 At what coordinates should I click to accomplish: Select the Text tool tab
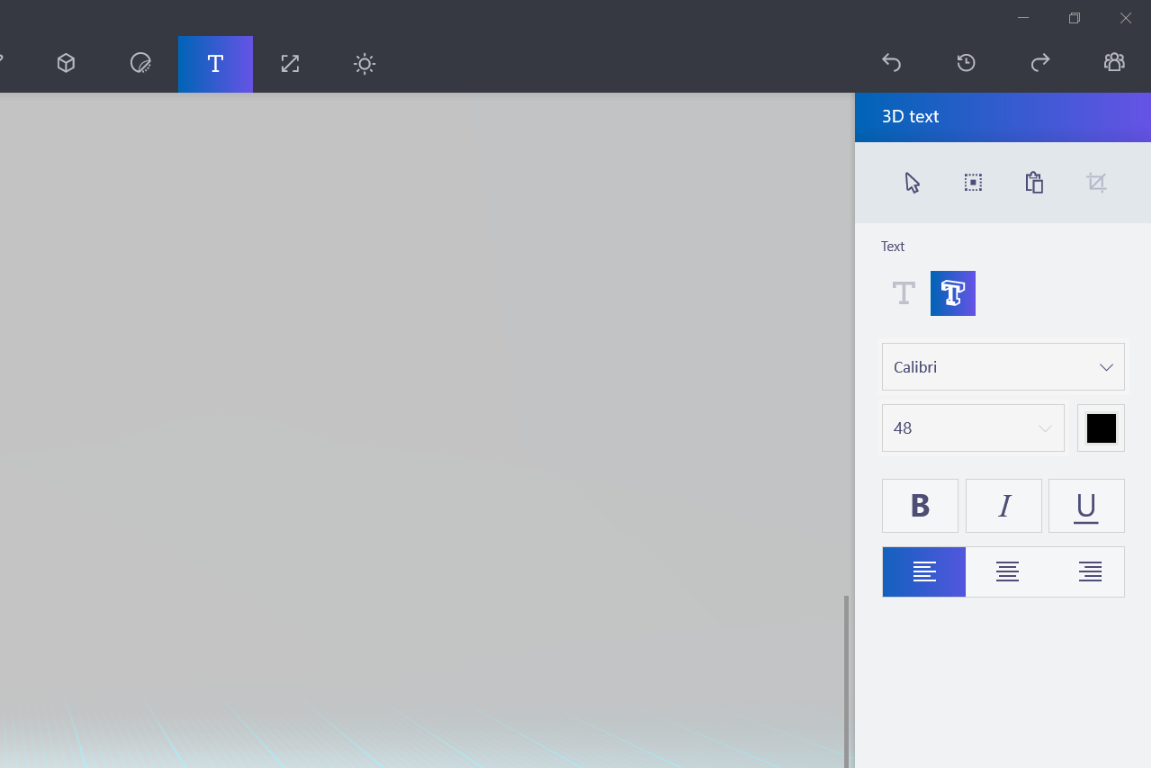point(215,64)
